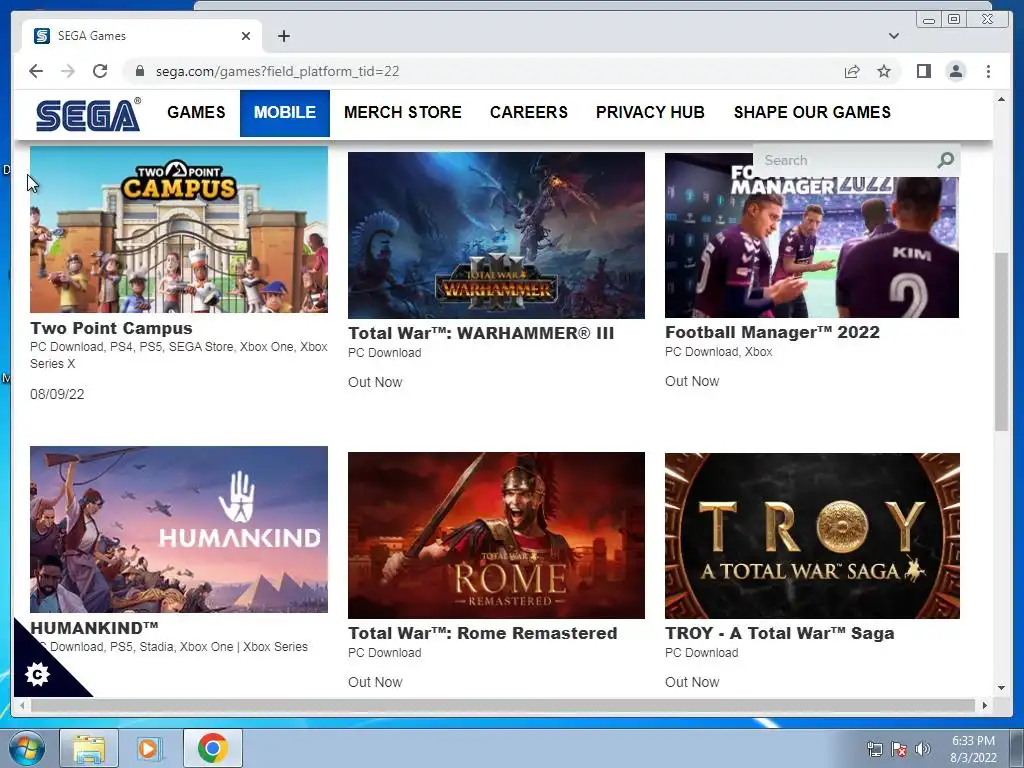Screen dimensions: 1024x768
Task: Click the taskbar clock showing 6:33 PM
Action: 973,749
